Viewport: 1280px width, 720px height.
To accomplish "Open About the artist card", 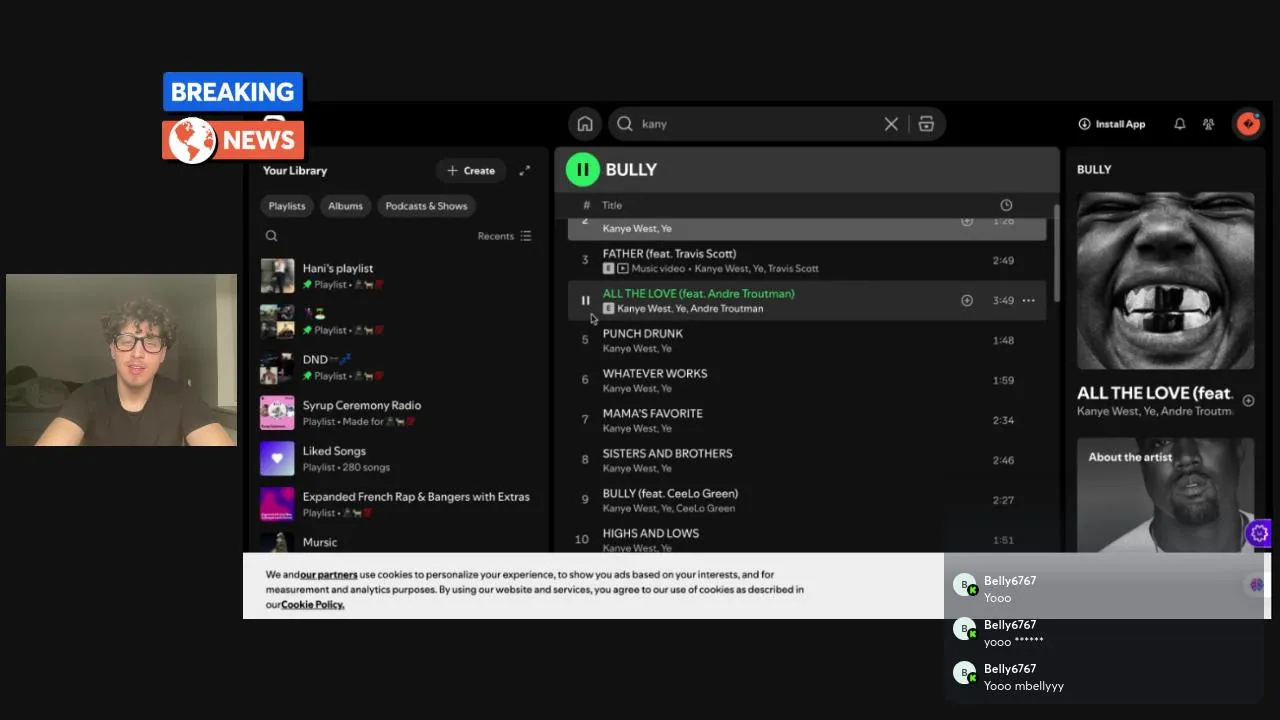I will tap(1165, 495).
